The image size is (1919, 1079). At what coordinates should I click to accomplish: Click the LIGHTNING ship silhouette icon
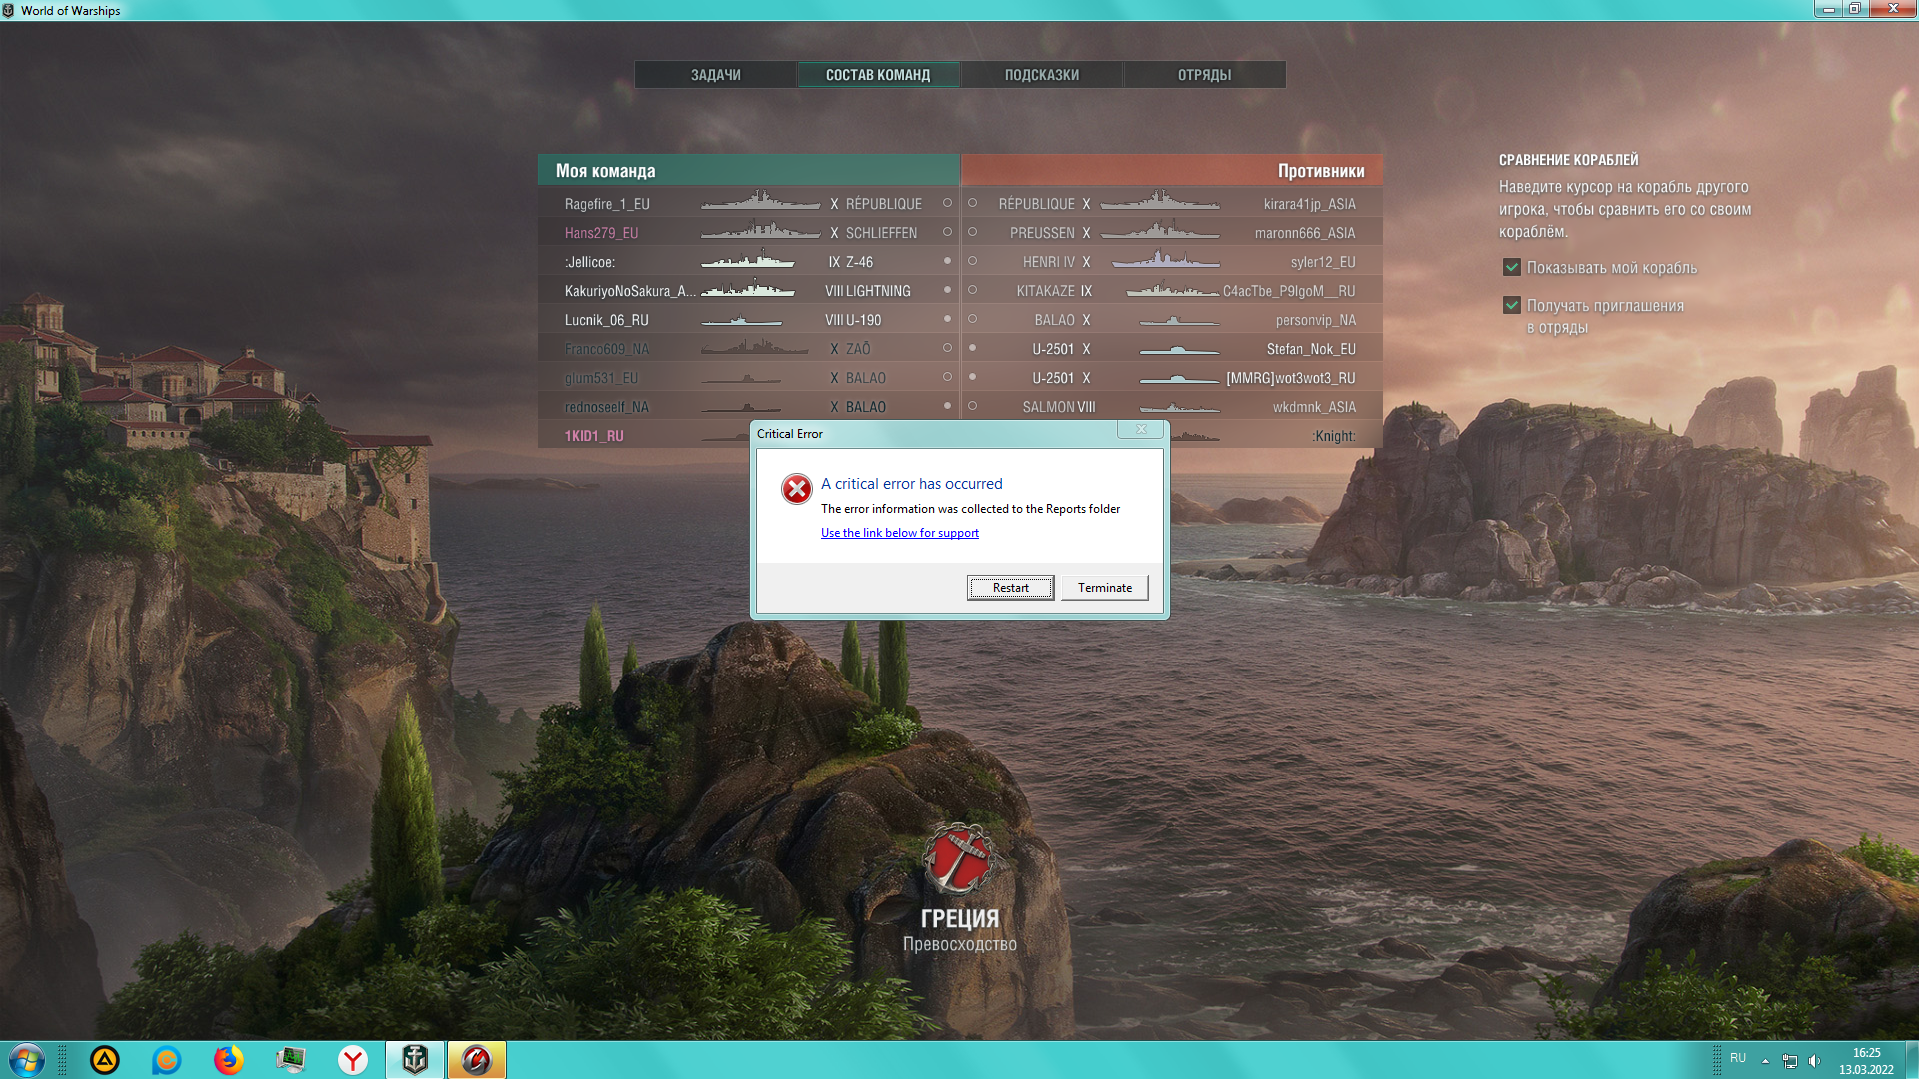click(x=748, y=289)
